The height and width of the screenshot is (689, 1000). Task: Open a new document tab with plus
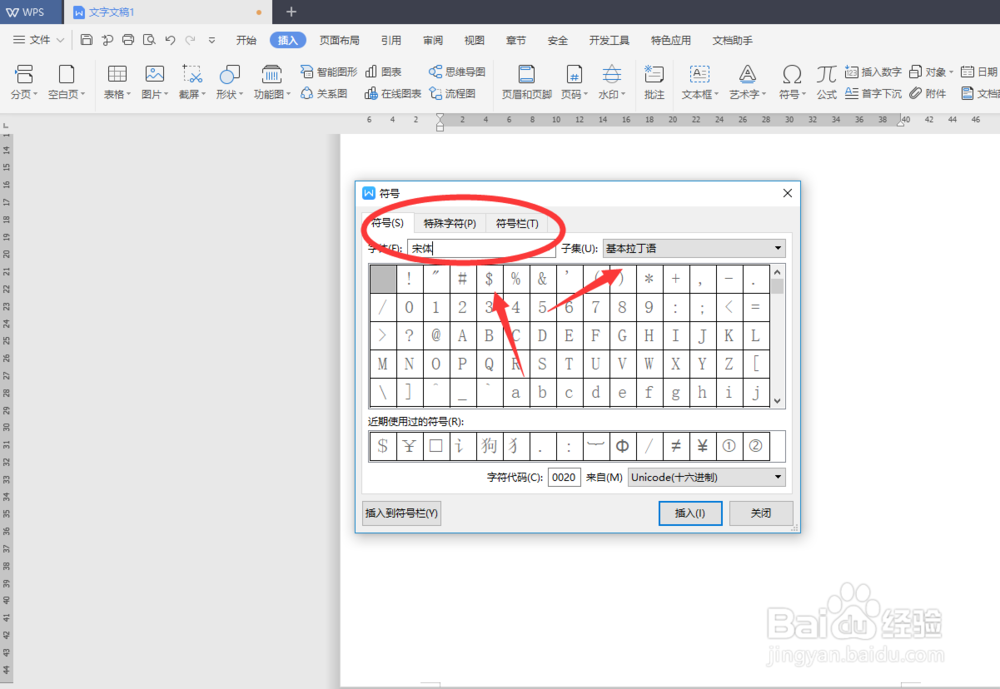click(x=291, y=11)
